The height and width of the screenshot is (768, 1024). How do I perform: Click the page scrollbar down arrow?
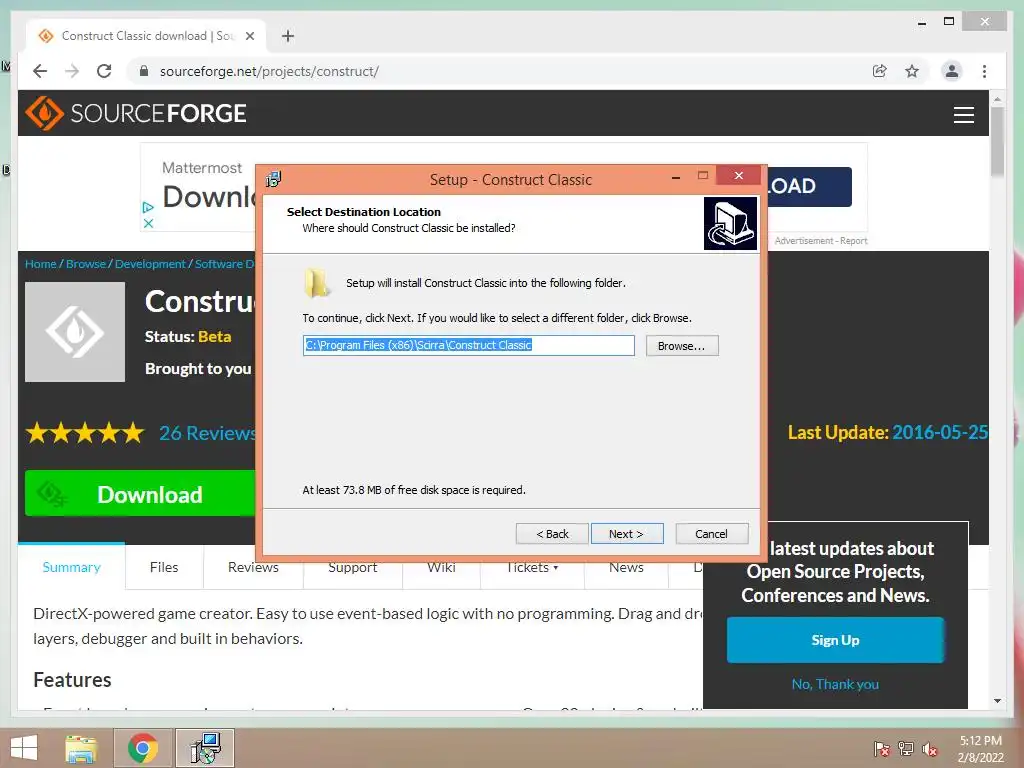tap(997, 701)
